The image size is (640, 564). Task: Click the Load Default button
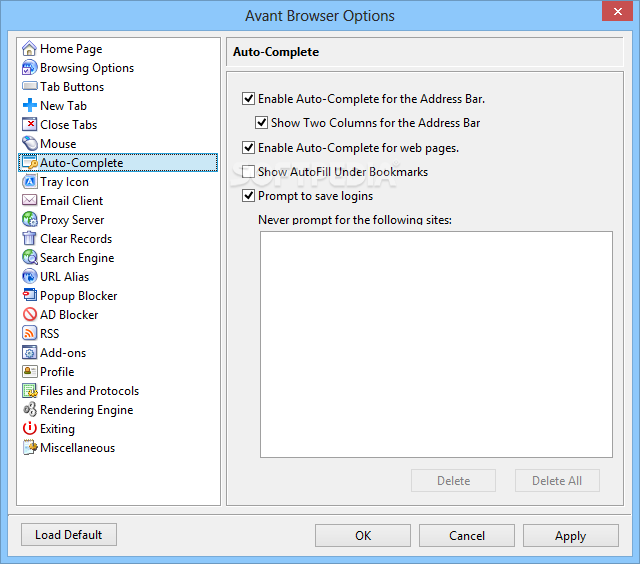pyautogui.click(x=69, y=535)
